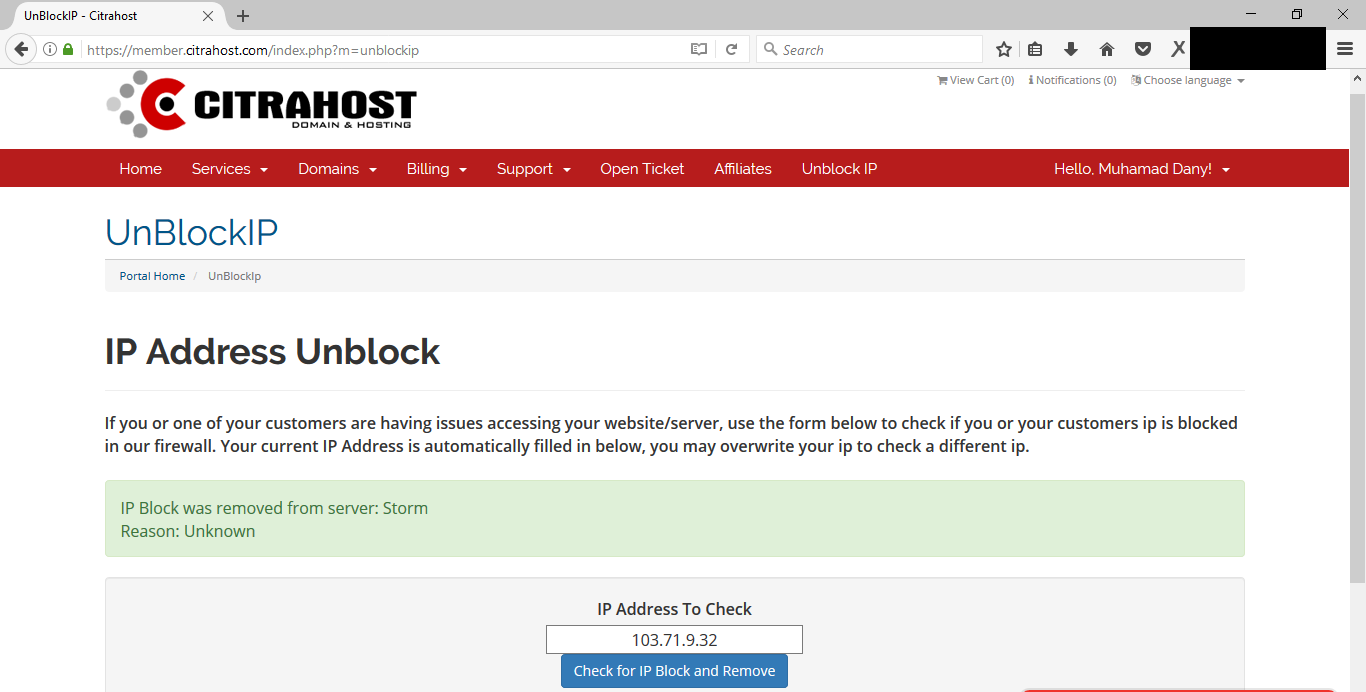Open the Open Ticket page
1366x692 pixels.
coord(642,169)
